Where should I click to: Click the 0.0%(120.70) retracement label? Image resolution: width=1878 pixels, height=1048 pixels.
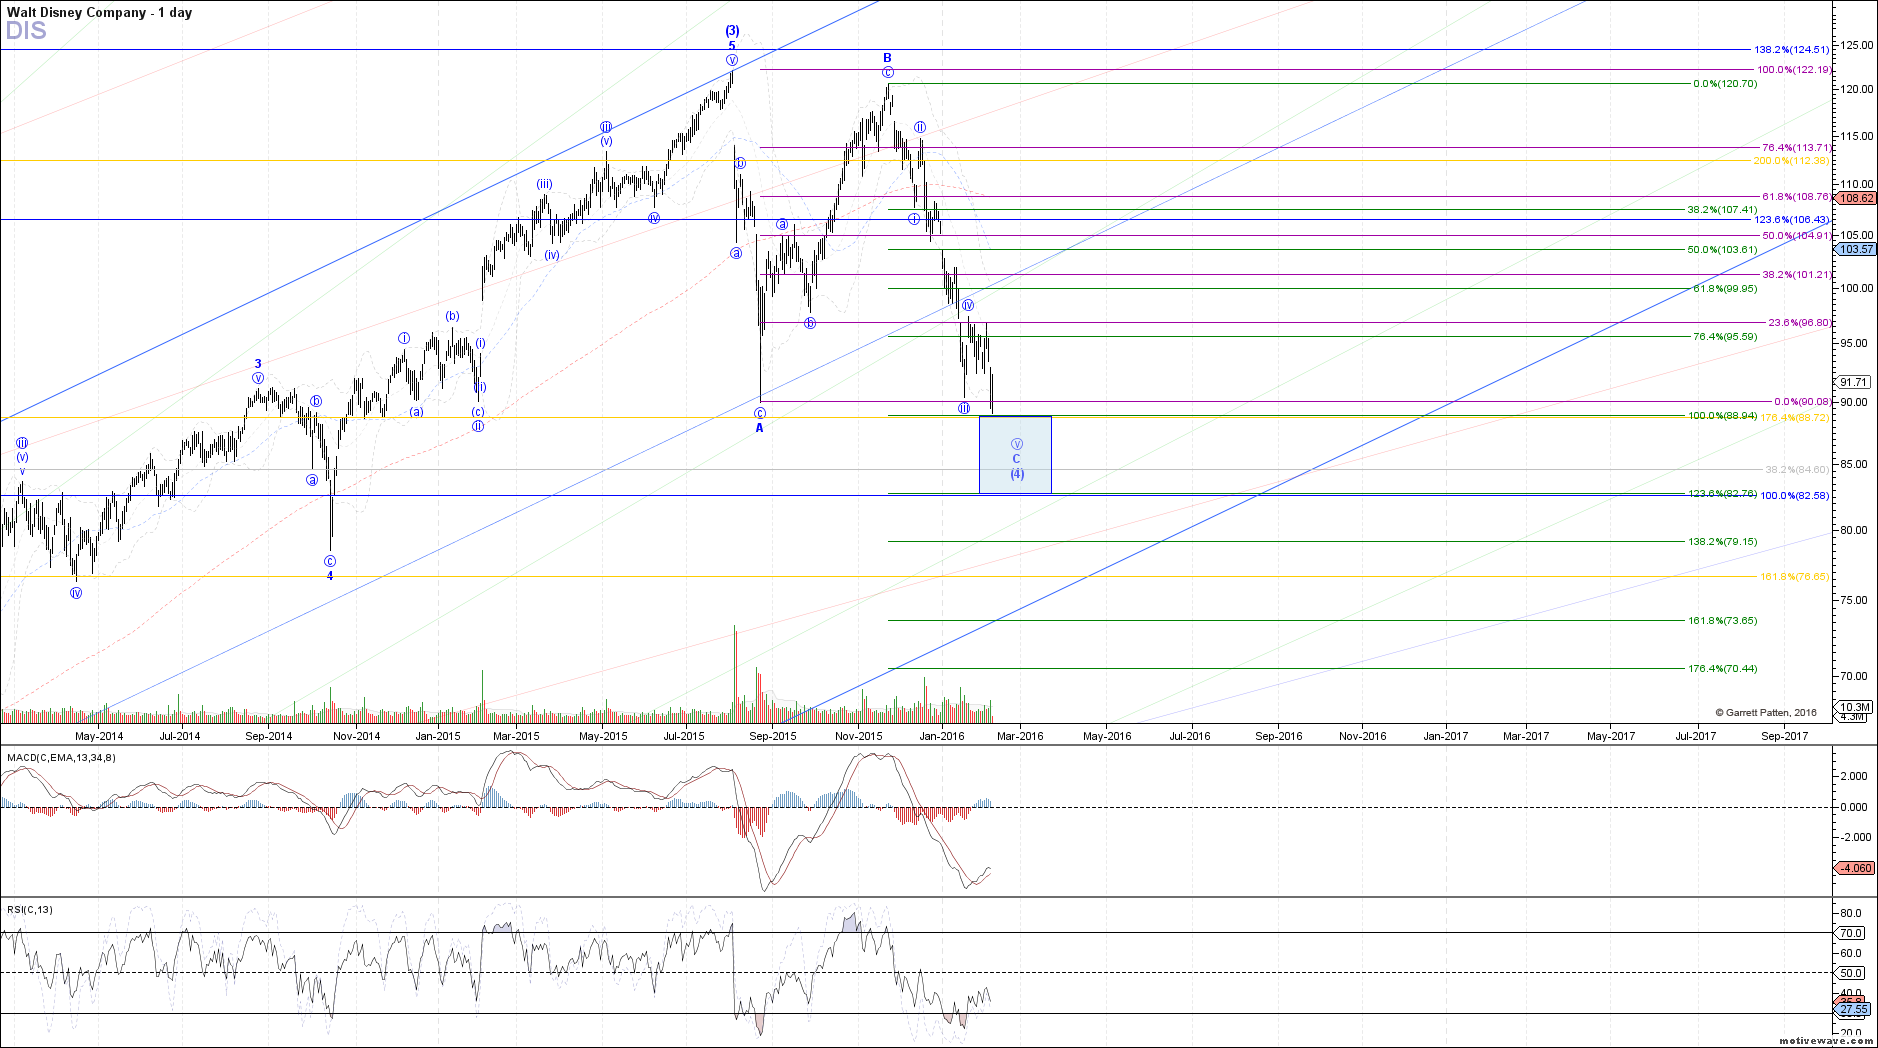1725,83
